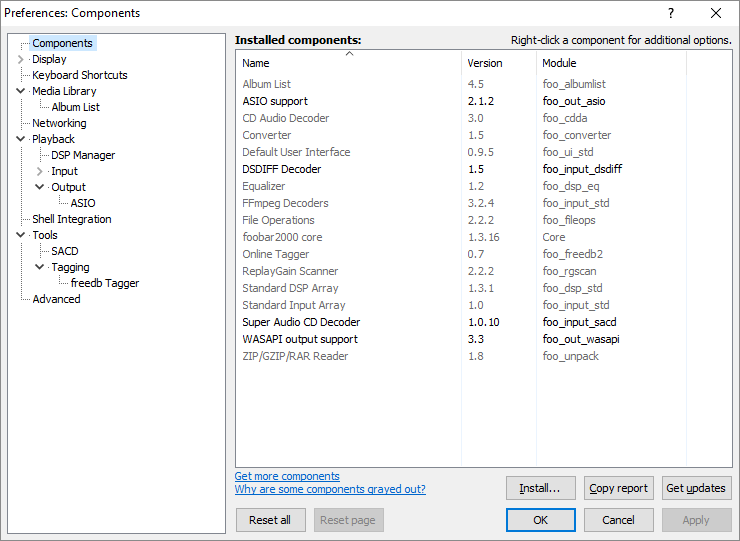
Task: Open 'Why are some components grayed out?' link
Action: 330,489
